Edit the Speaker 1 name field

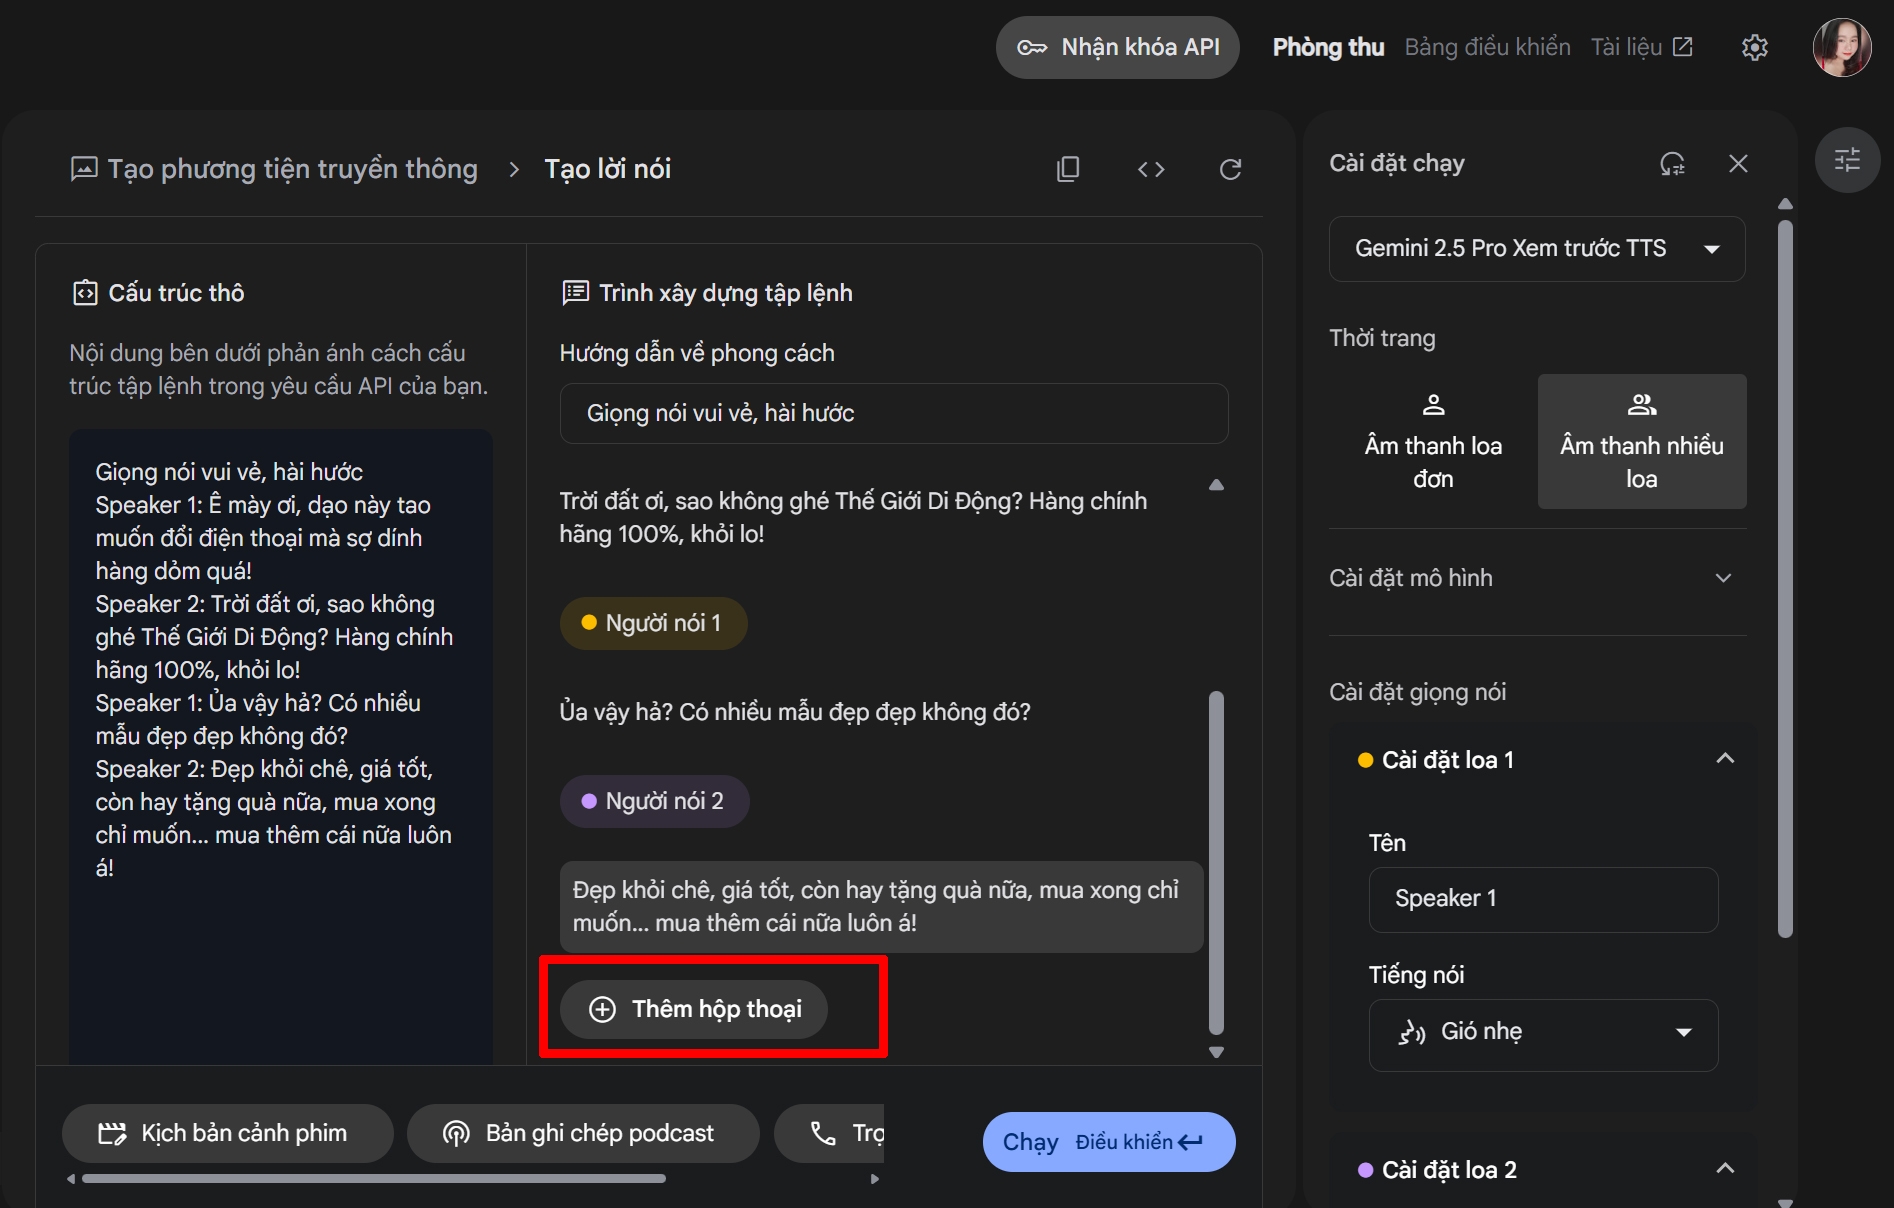point(1543,899)
